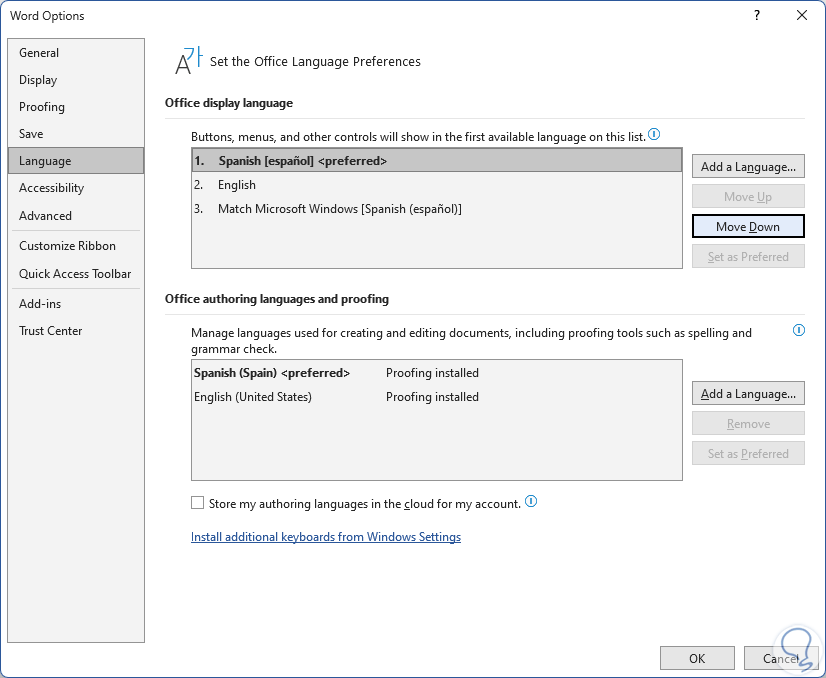Click the info icon beside display language description
826x678 pixels.
pyautogui.click(x=654, y=134)
